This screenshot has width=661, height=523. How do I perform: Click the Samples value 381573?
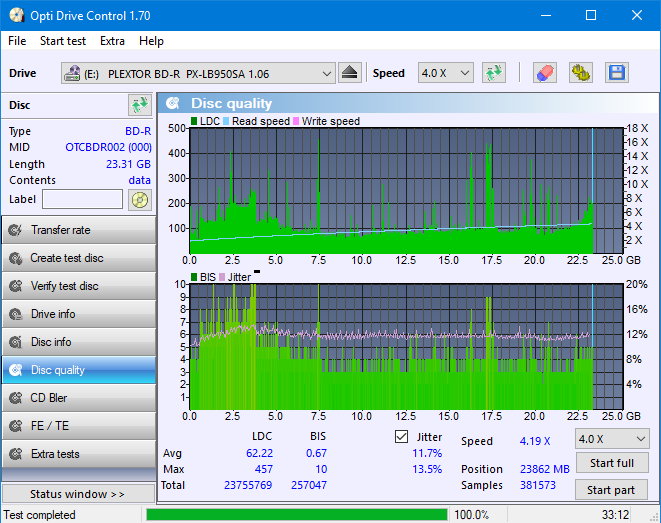[537, 485]
